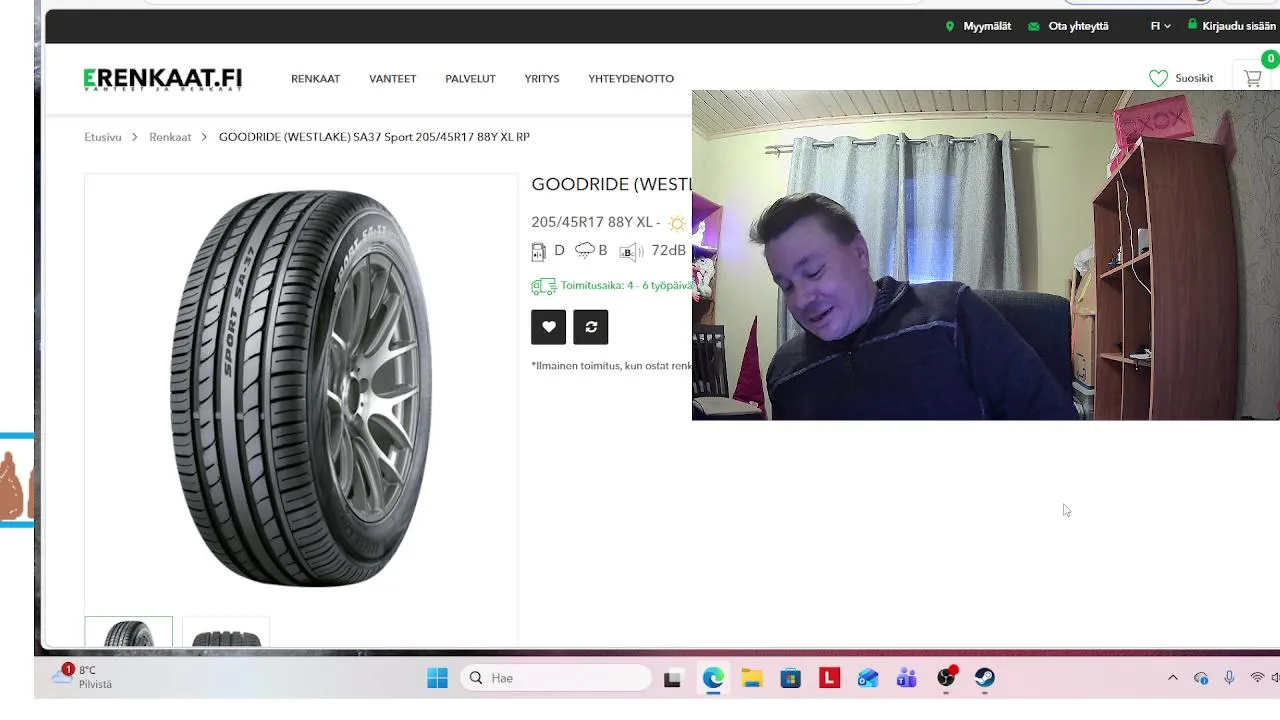Image resolution: width=1280 pixels, height=720 pixels.
Task: Open Microsoft Teams from the taskbar
Action: pyautogui.click(x=907, y=678)
